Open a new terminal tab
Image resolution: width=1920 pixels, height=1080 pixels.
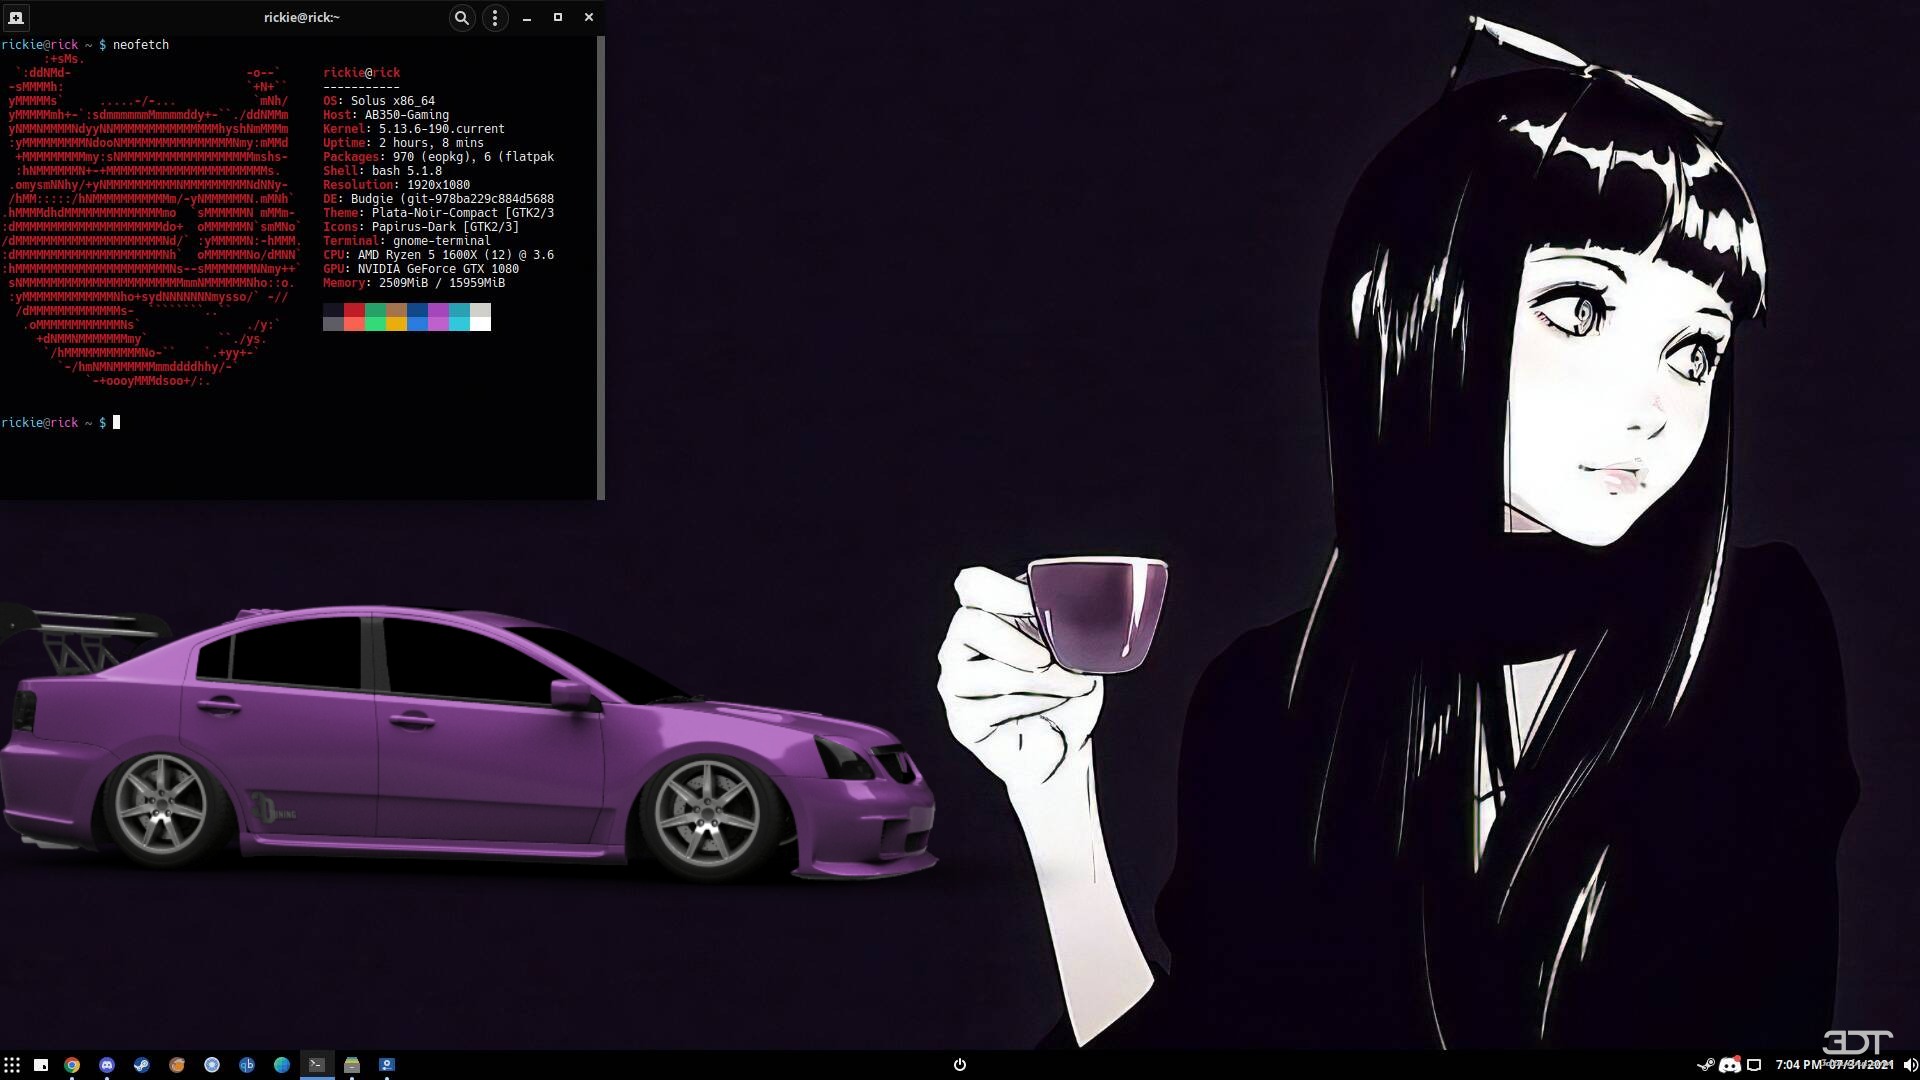coord(16,18)
